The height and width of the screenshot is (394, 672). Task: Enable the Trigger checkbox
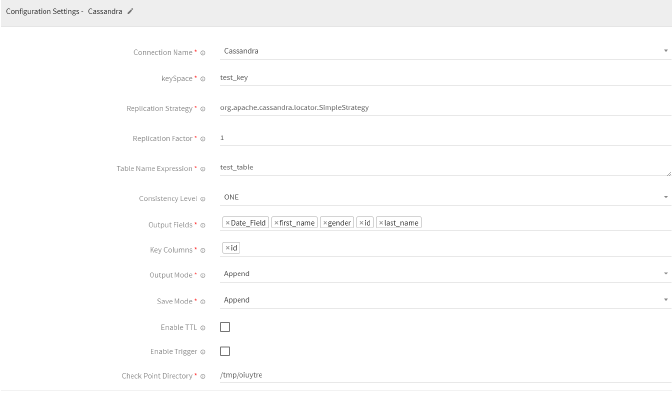coord(225,351)
